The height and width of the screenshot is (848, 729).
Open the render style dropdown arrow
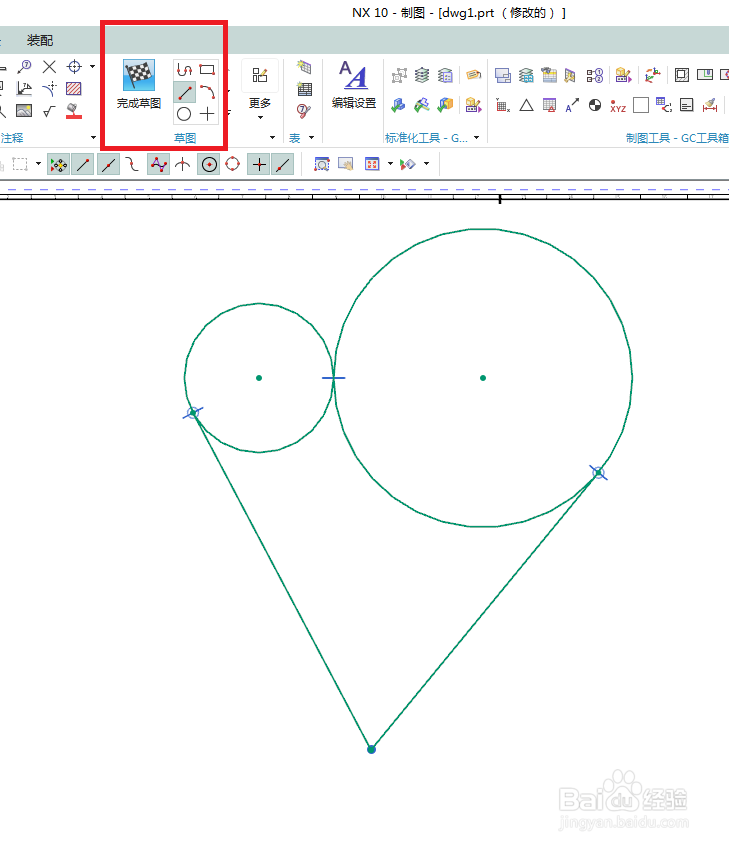[x=426, y=163]
